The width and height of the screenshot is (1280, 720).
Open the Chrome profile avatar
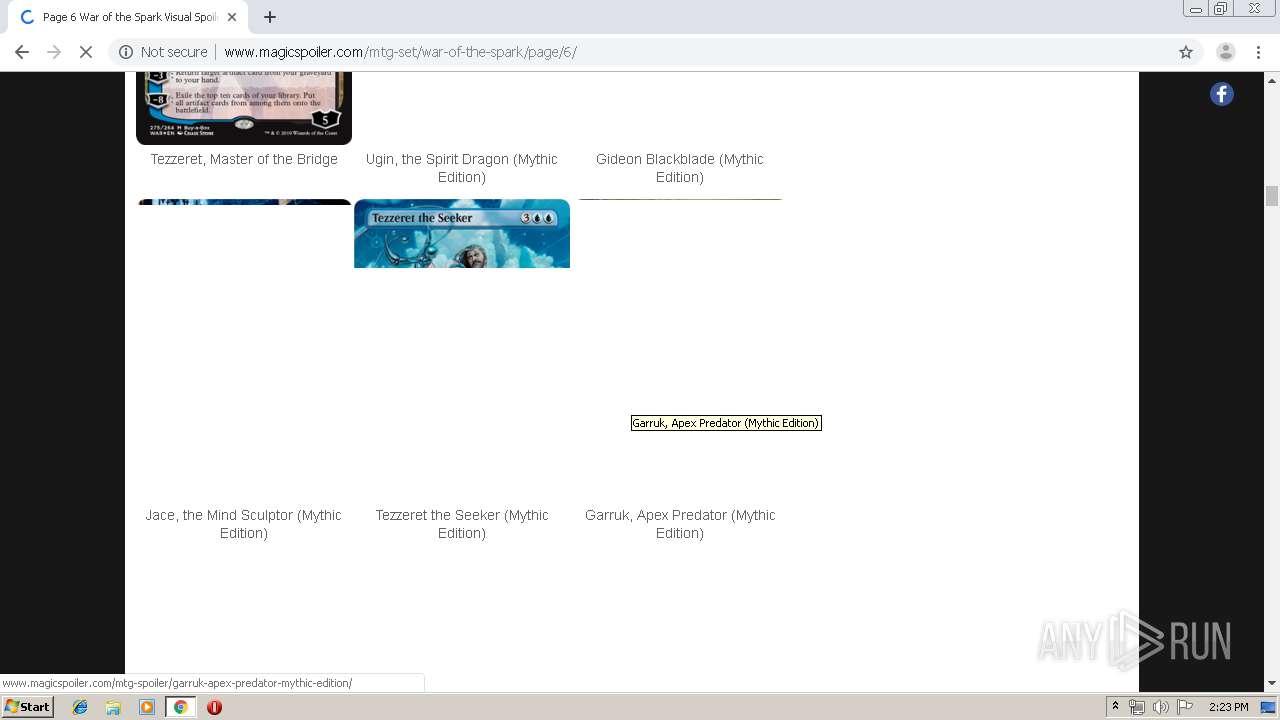point(1225,52)
